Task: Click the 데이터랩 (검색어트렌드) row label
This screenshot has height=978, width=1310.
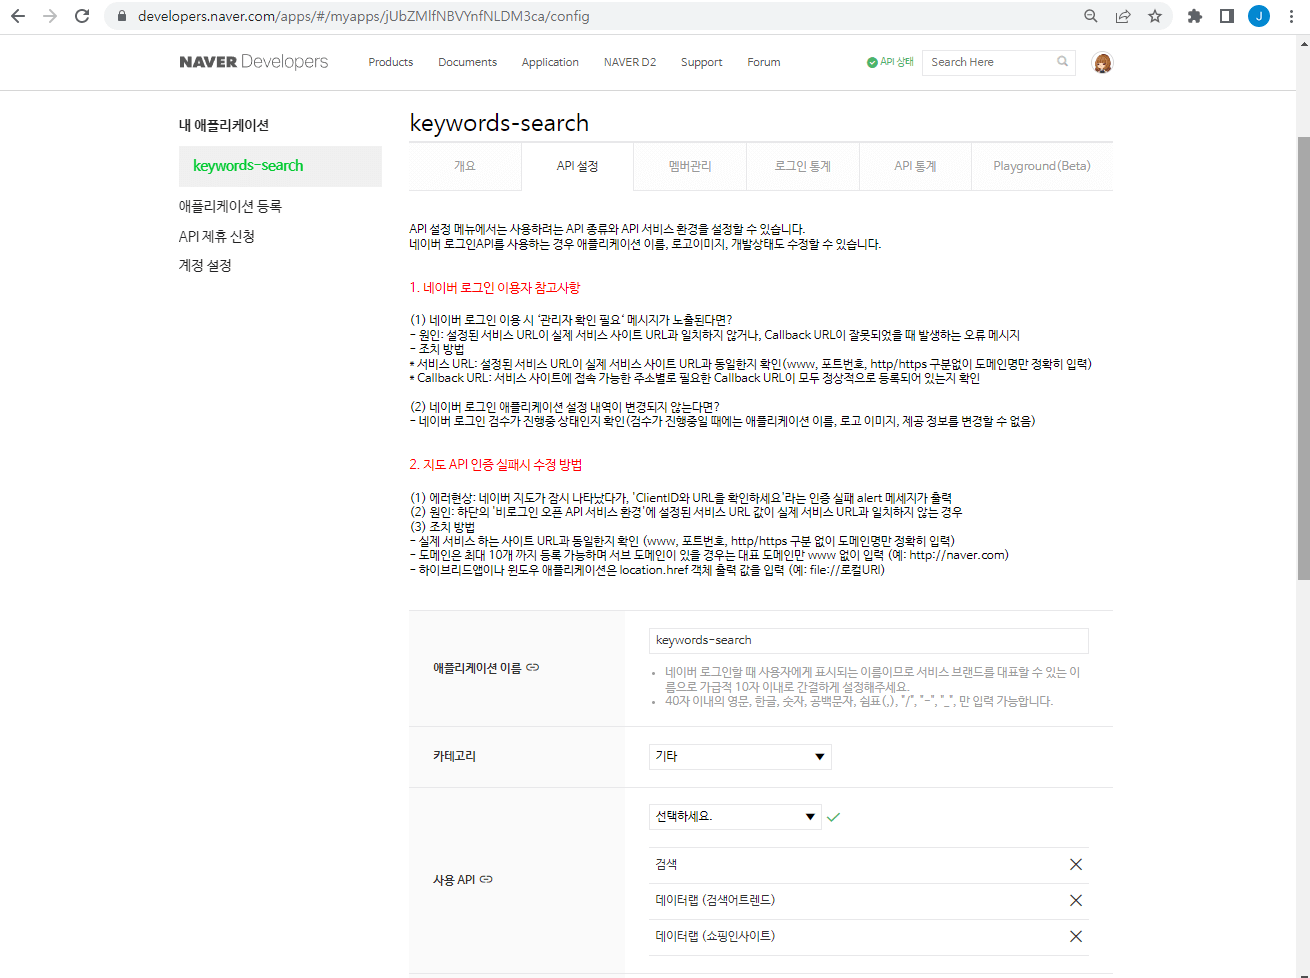Action: [x=715, y=900]
